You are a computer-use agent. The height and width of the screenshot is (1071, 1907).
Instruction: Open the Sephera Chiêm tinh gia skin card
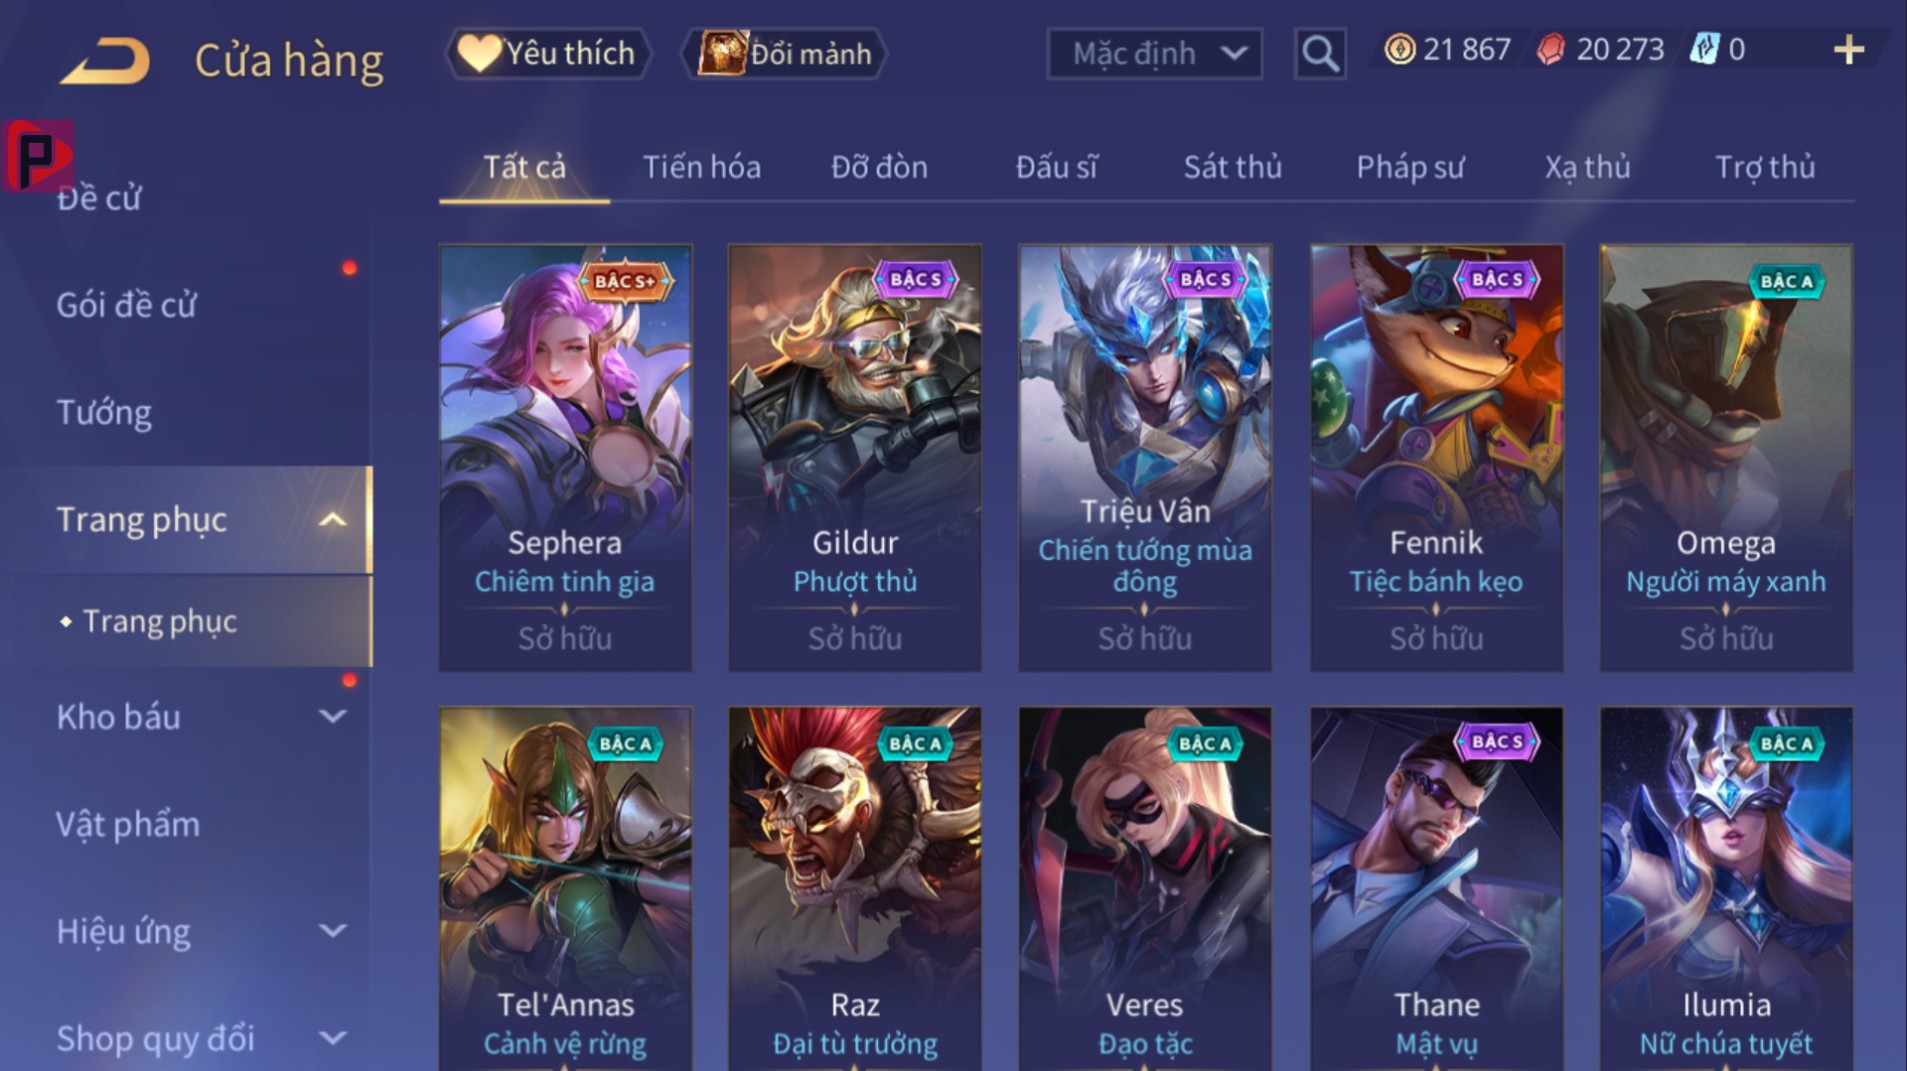565,458
